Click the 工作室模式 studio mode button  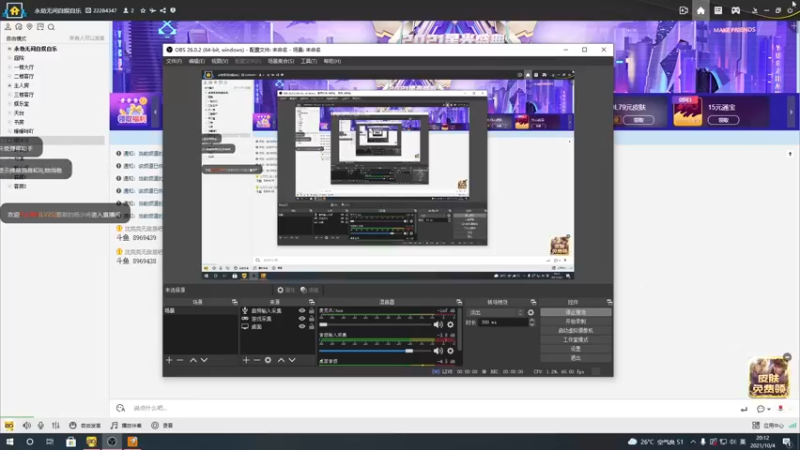tap(576, 340)
